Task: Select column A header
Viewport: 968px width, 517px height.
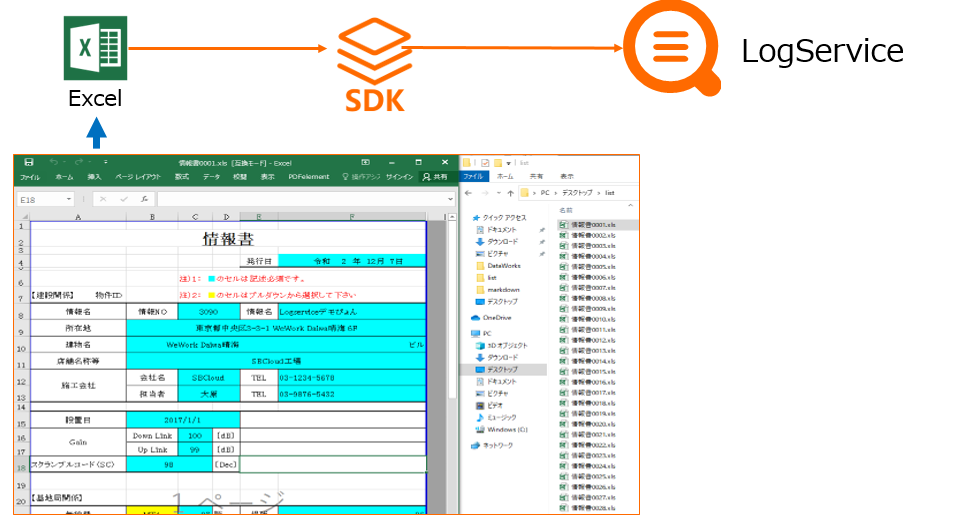Action: (x=78, y=217)
